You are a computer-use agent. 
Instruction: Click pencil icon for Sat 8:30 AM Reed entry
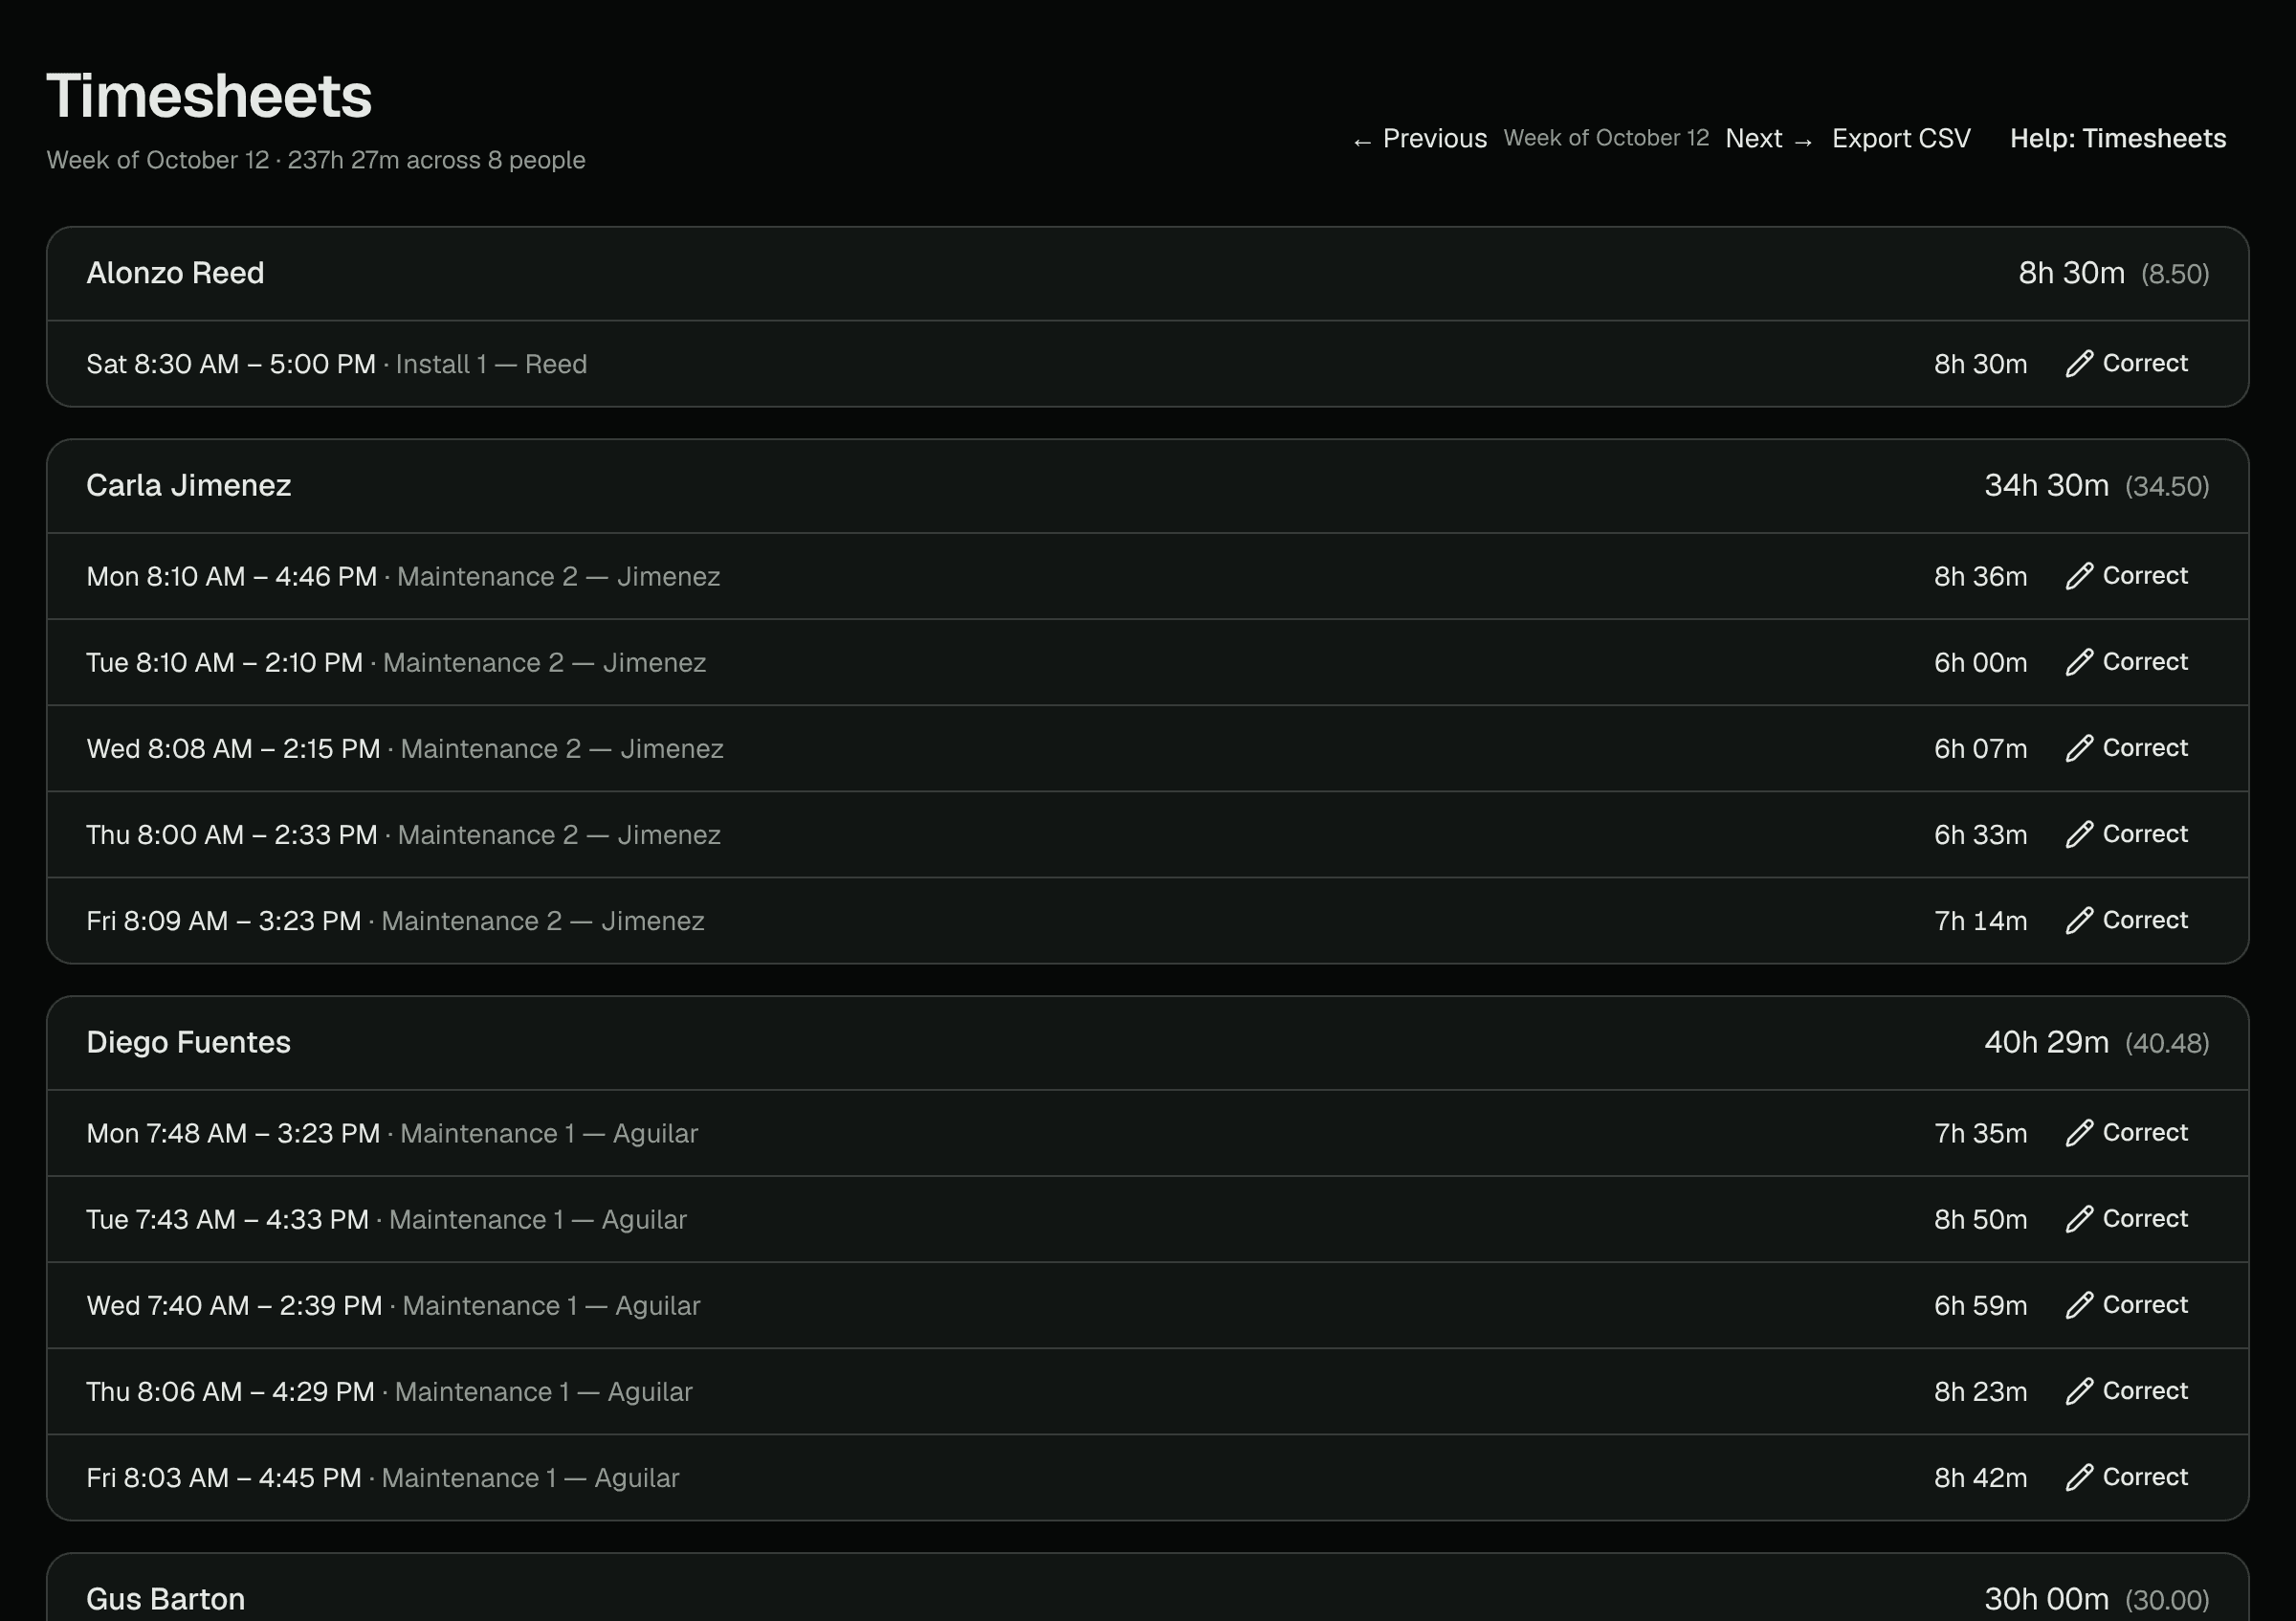[x=2079, y=364]
